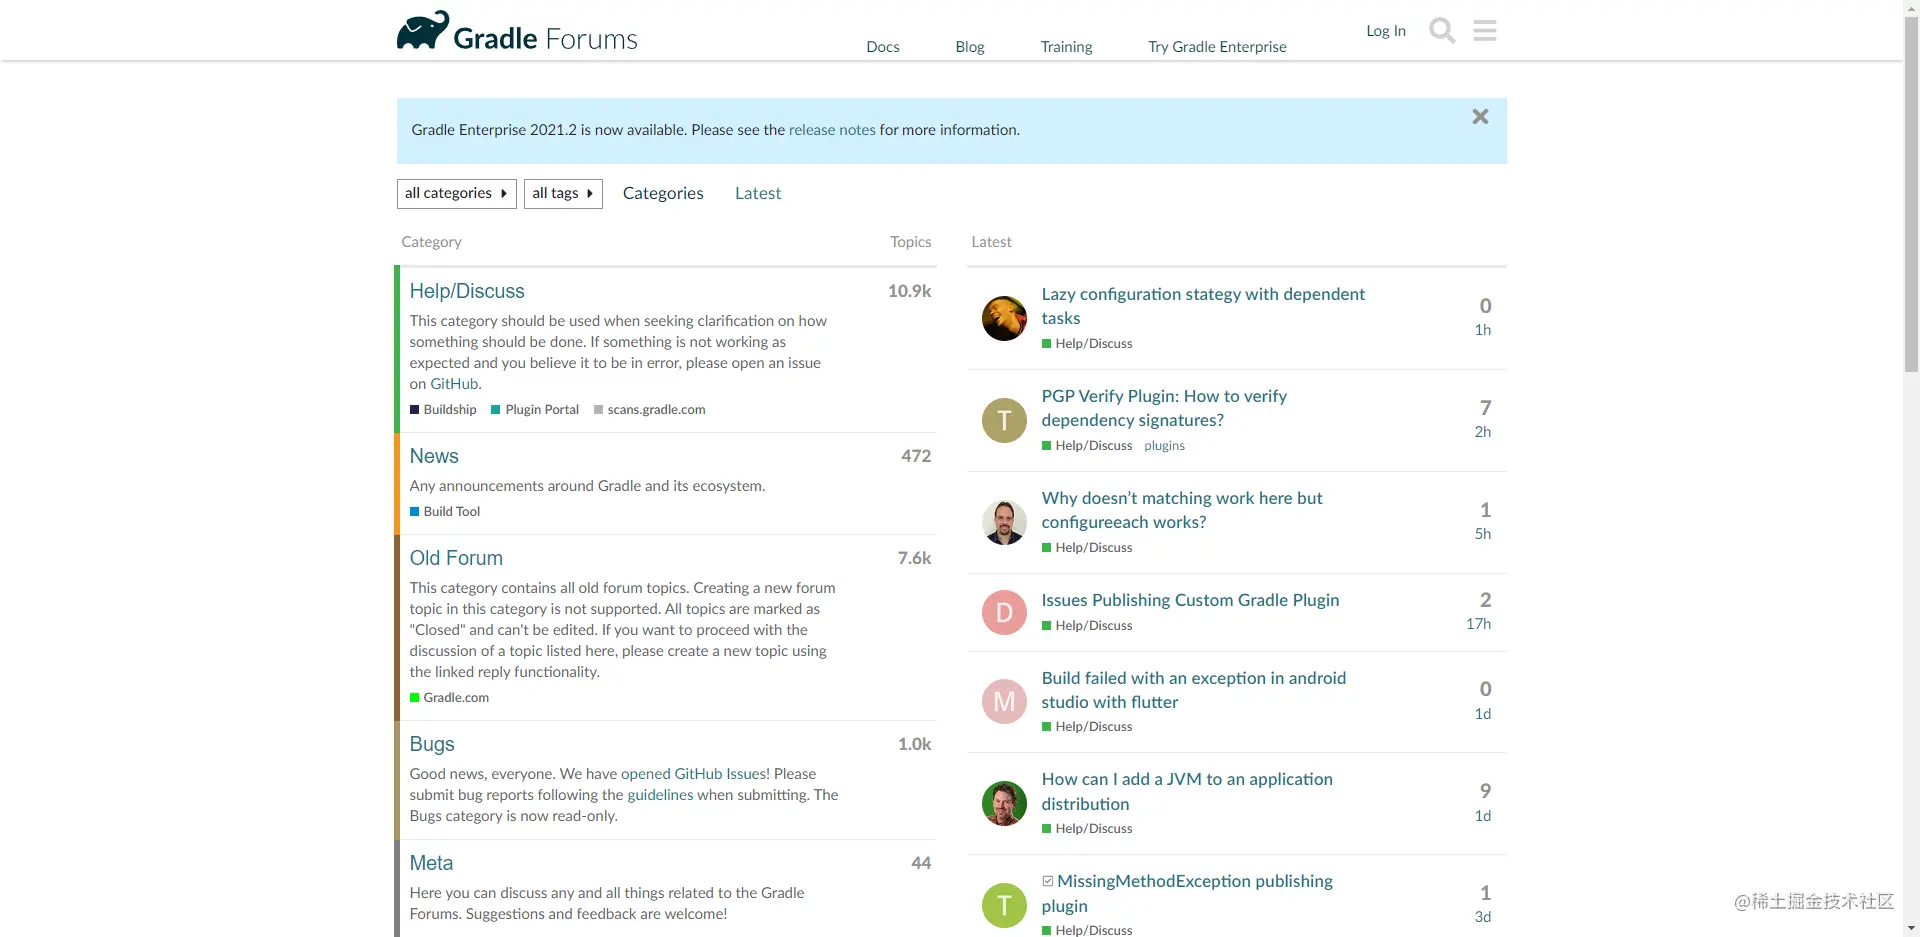Open the News category

[x=434, y=456]
